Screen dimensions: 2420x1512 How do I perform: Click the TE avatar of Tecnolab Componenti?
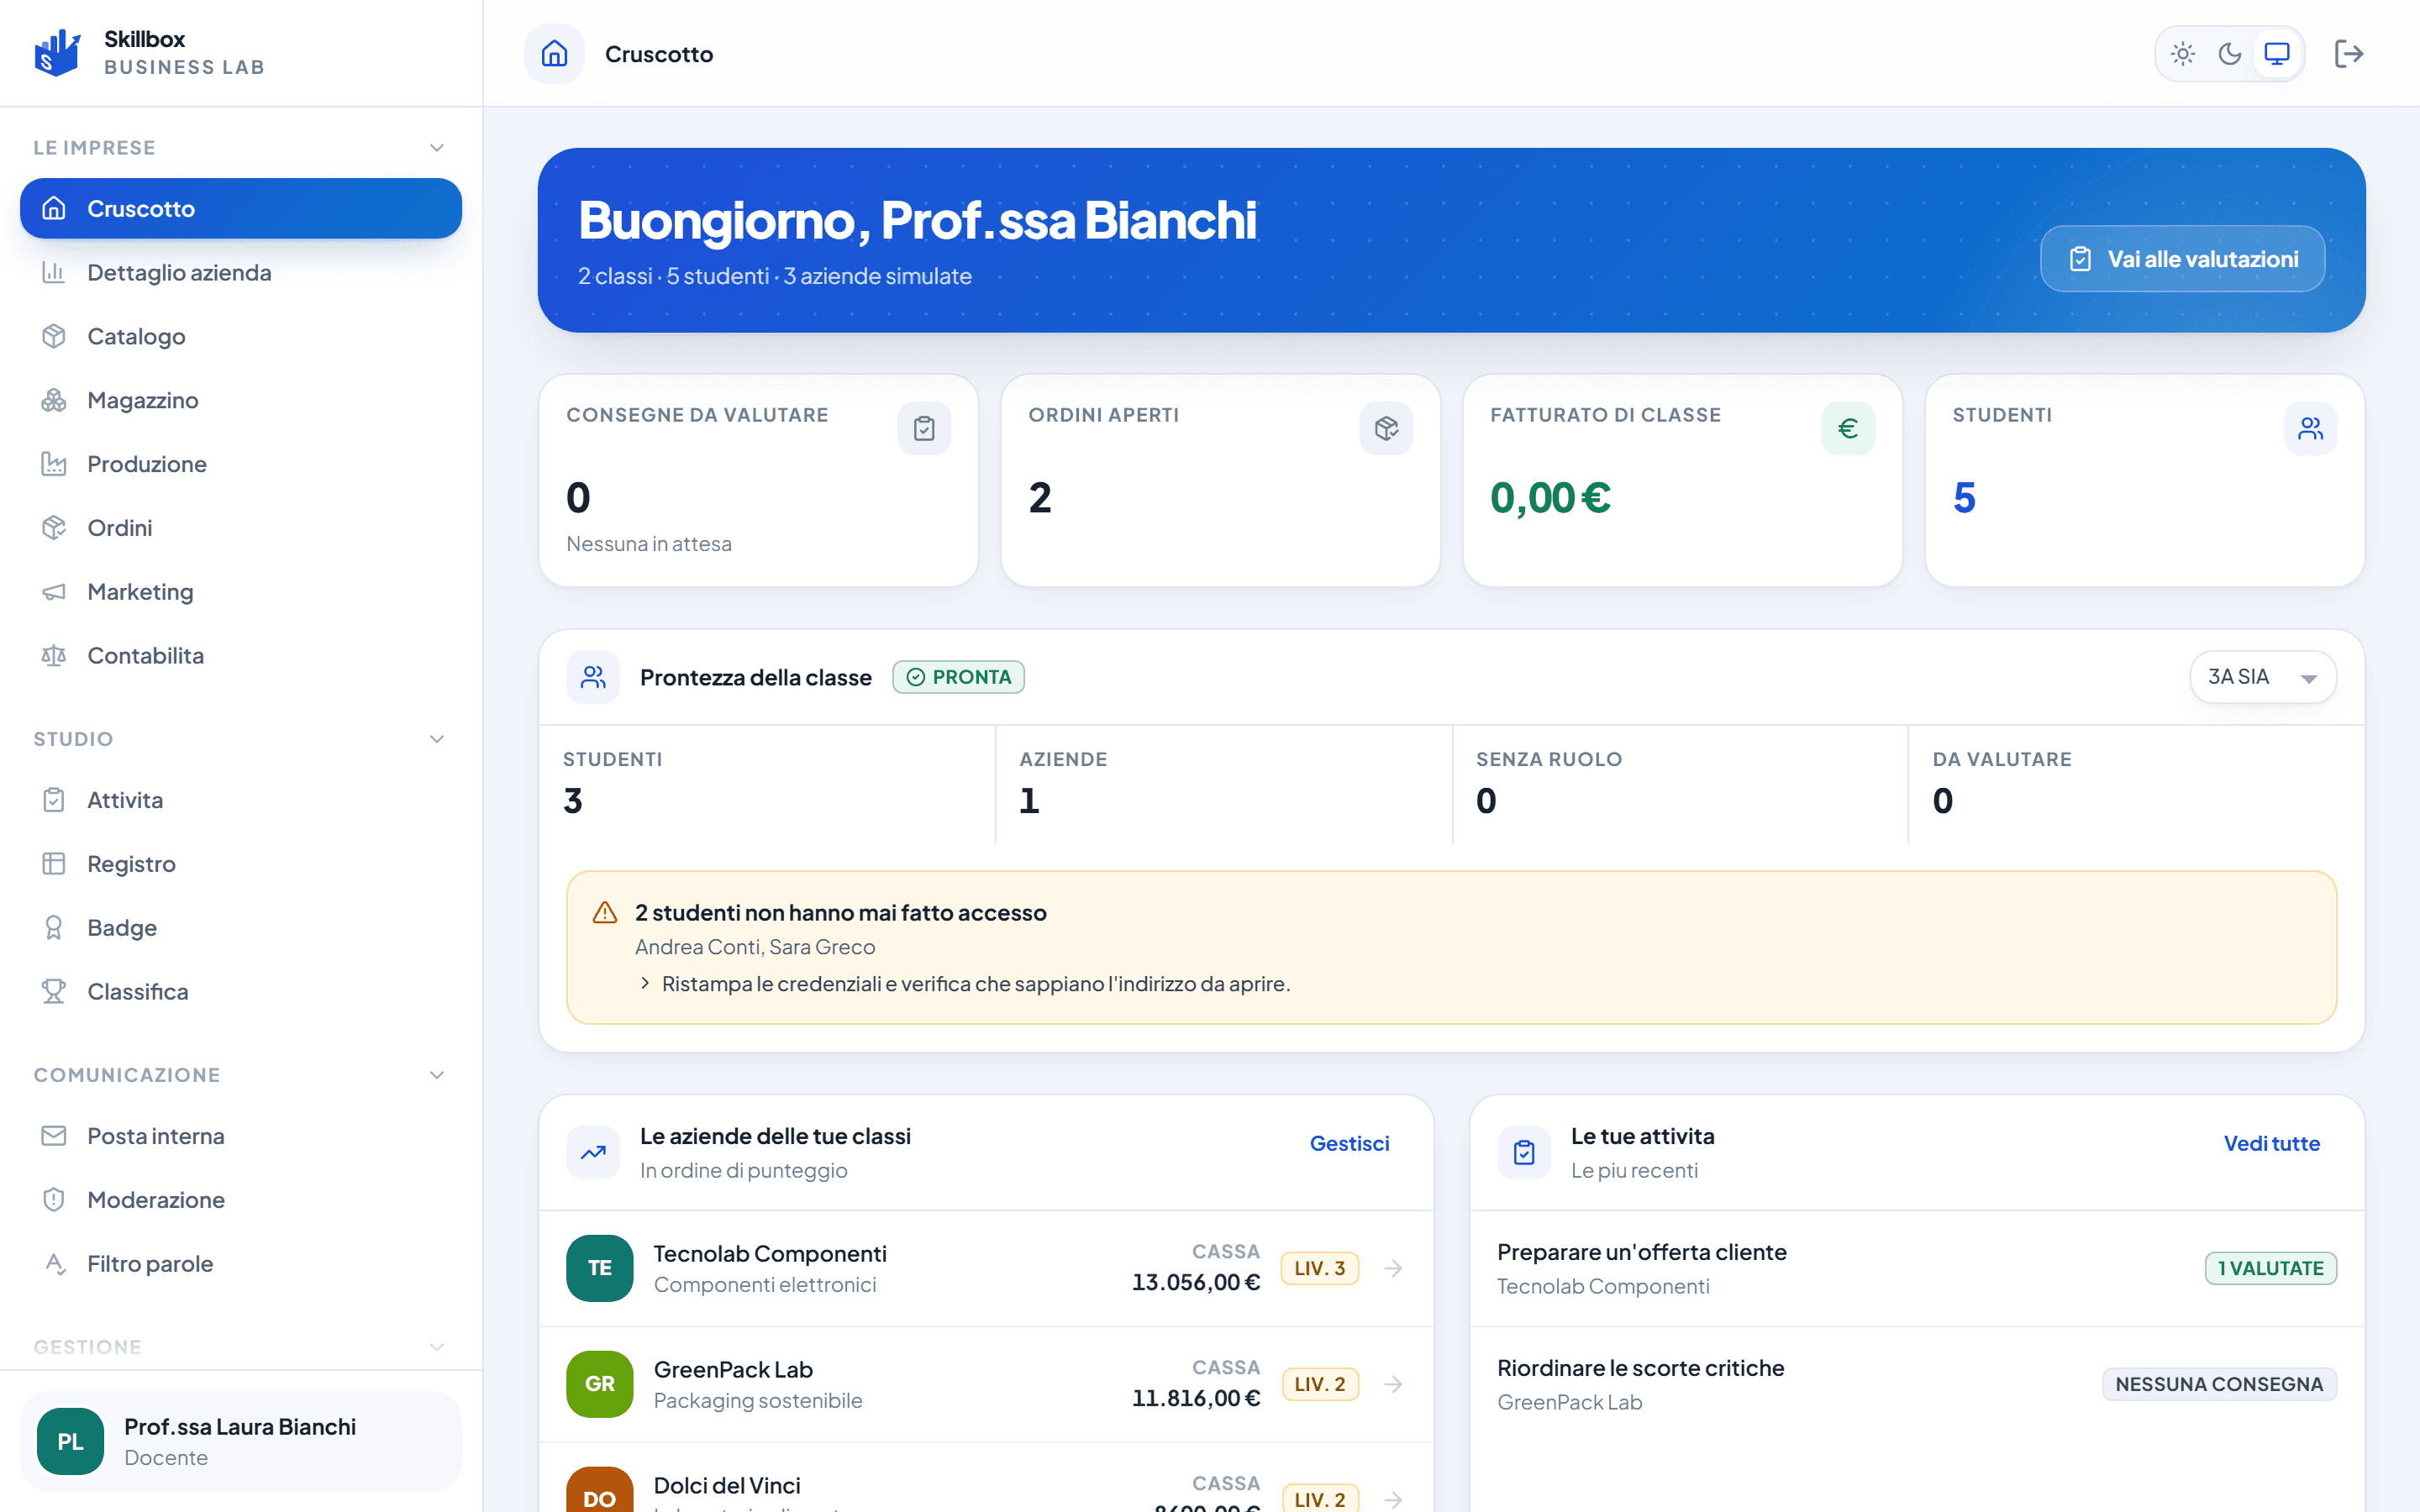599,1268
